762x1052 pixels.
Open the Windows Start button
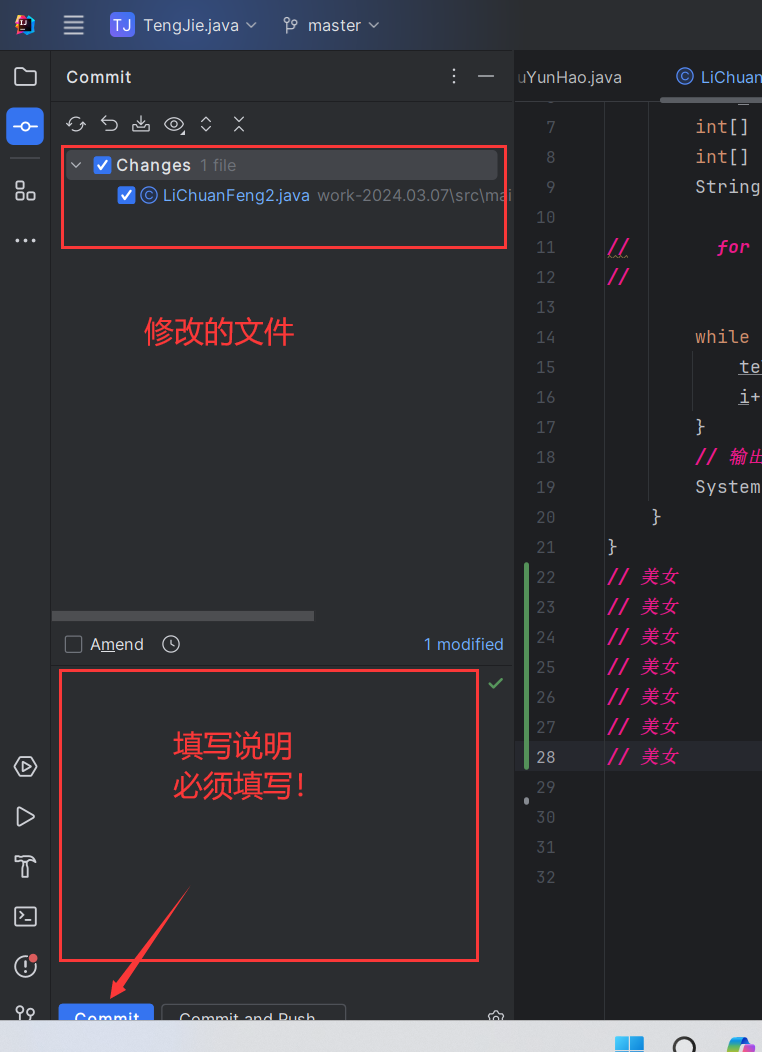(629, 1044)
